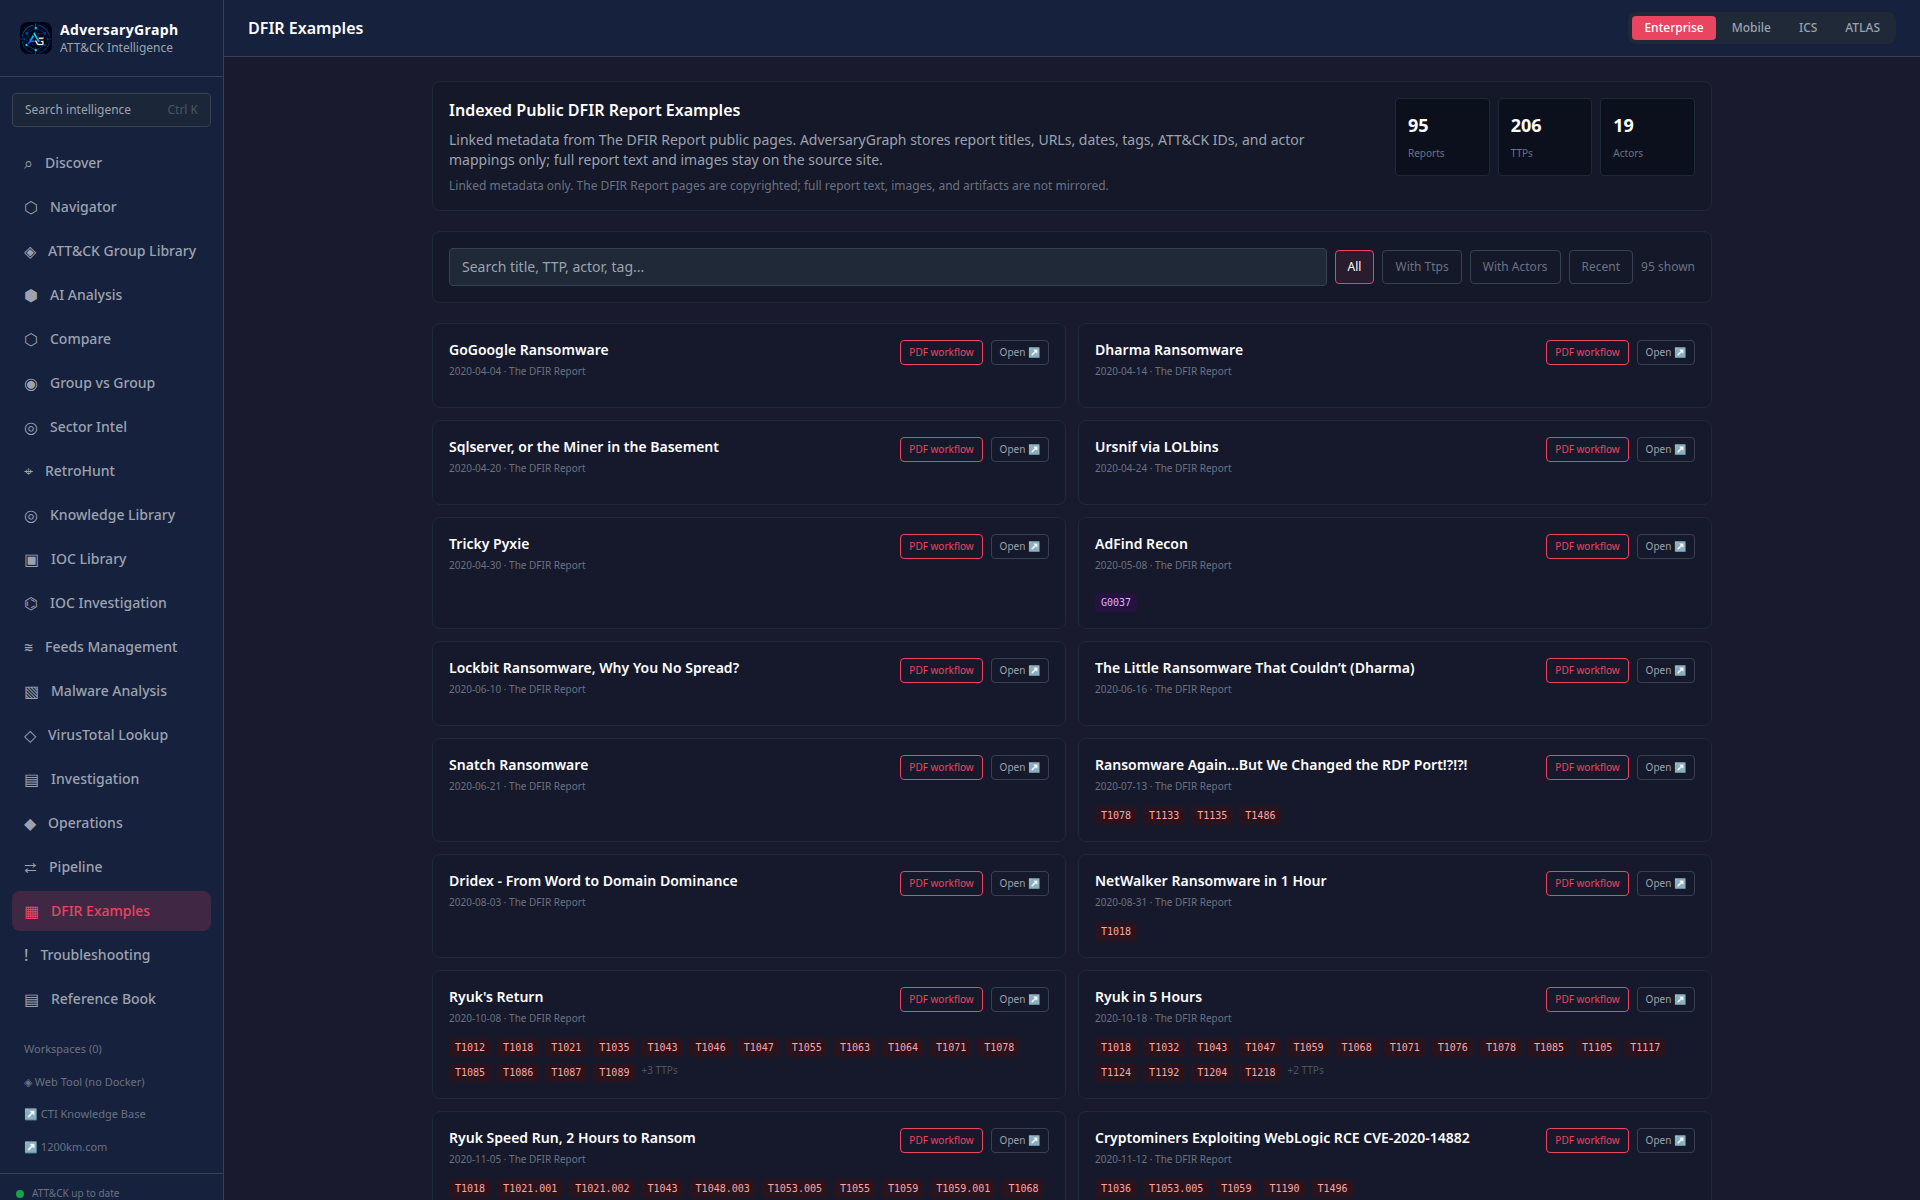Open PDF workflow for Ursnif via LOLbins
Viewport: 1920px width, 1200px height.
pos(1587,450)
